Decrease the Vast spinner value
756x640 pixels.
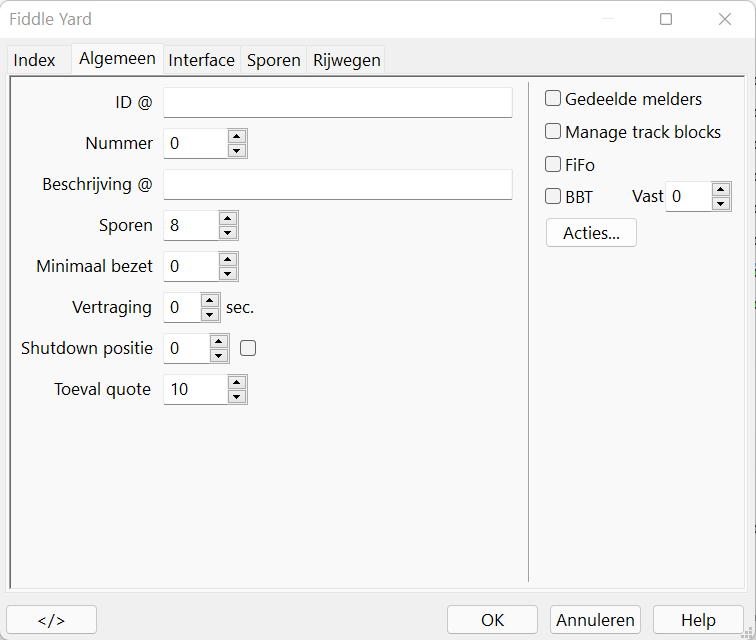(x=720, y=204)
